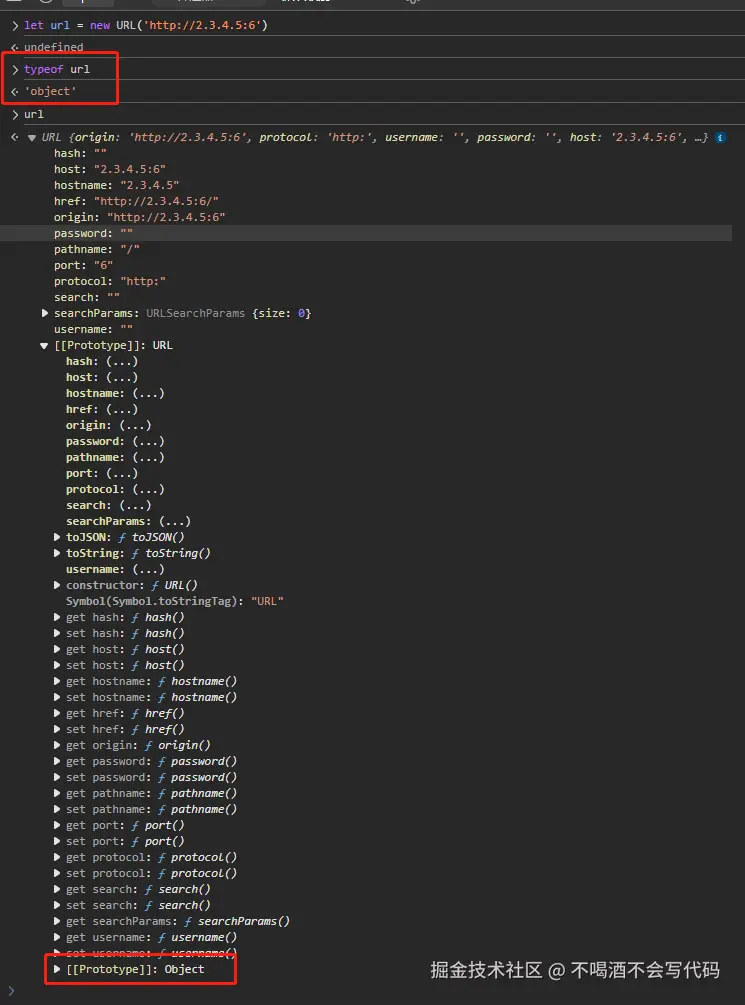The width and height of the screenshot is (745, 1005).
Task: Select the port: "6" property row
Action: click(x=83, y=265)
